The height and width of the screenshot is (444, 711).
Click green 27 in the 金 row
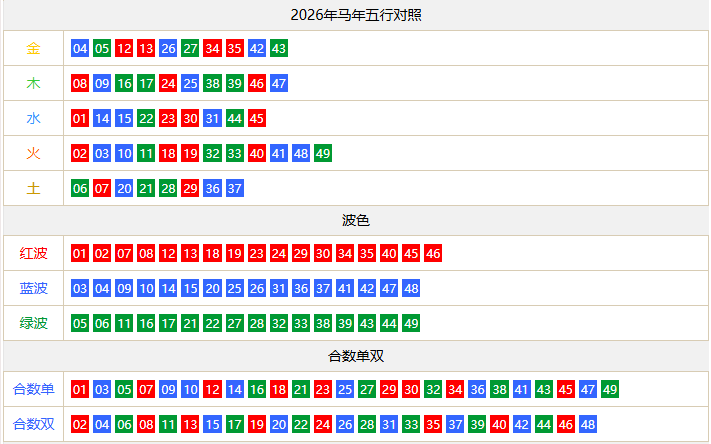pyautogui.click(x=190, y=48)
